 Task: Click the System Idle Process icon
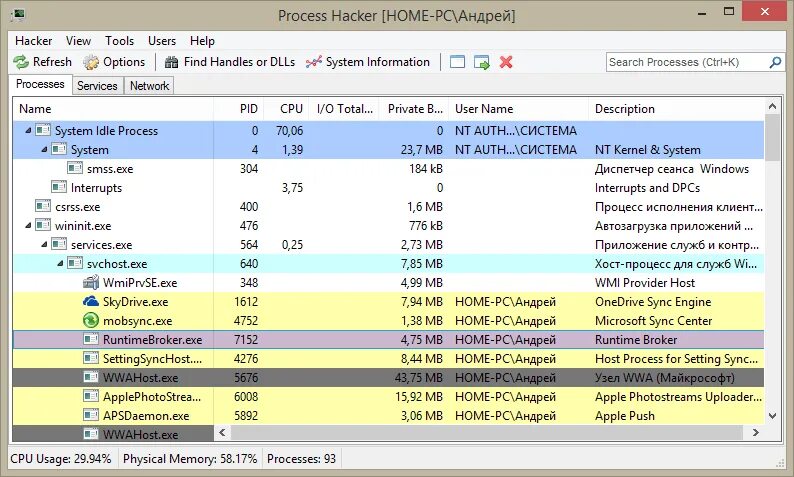43,131
